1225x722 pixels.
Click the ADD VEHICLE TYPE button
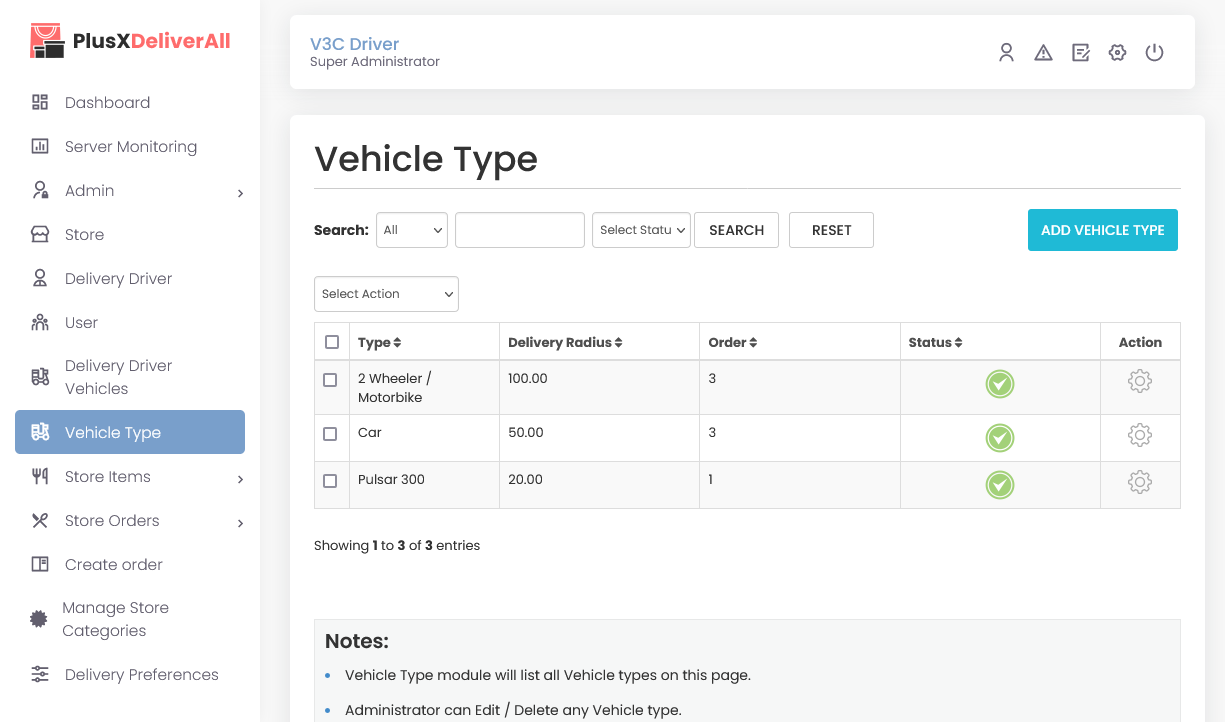[1103, 230]
